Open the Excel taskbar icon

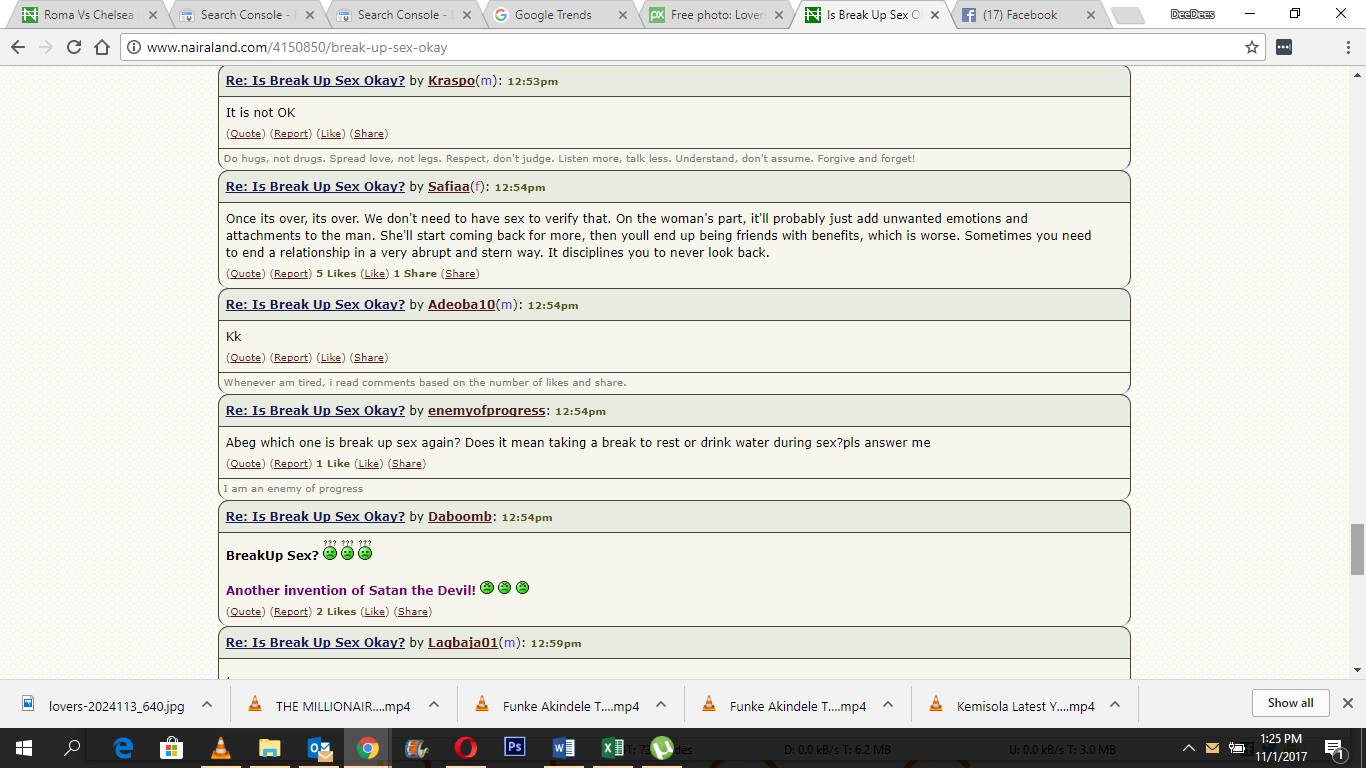(612, 748)
